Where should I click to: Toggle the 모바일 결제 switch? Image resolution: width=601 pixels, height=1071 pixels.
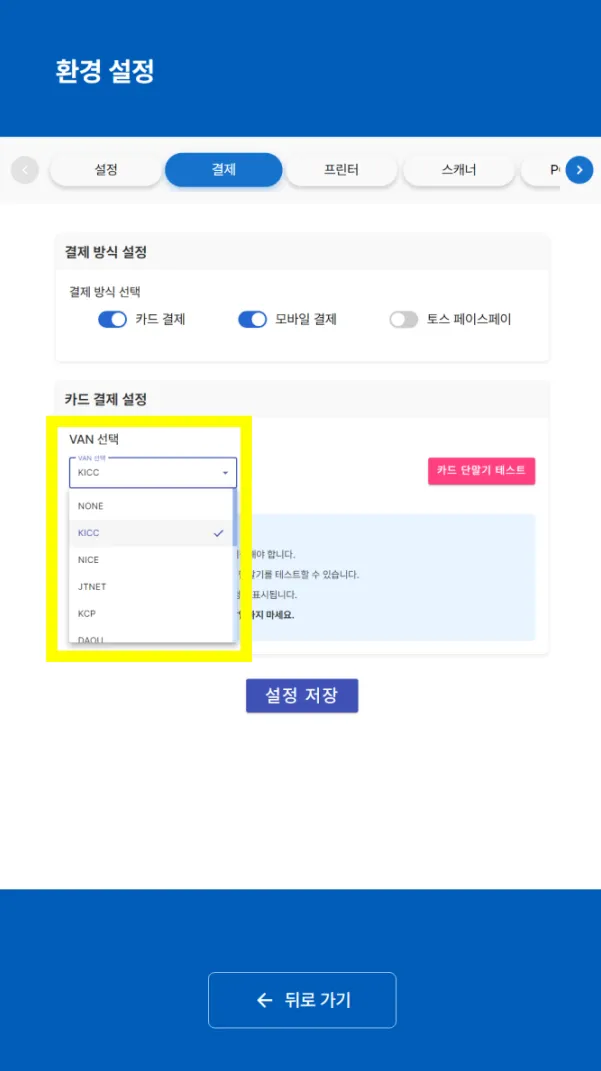[252, 320]
